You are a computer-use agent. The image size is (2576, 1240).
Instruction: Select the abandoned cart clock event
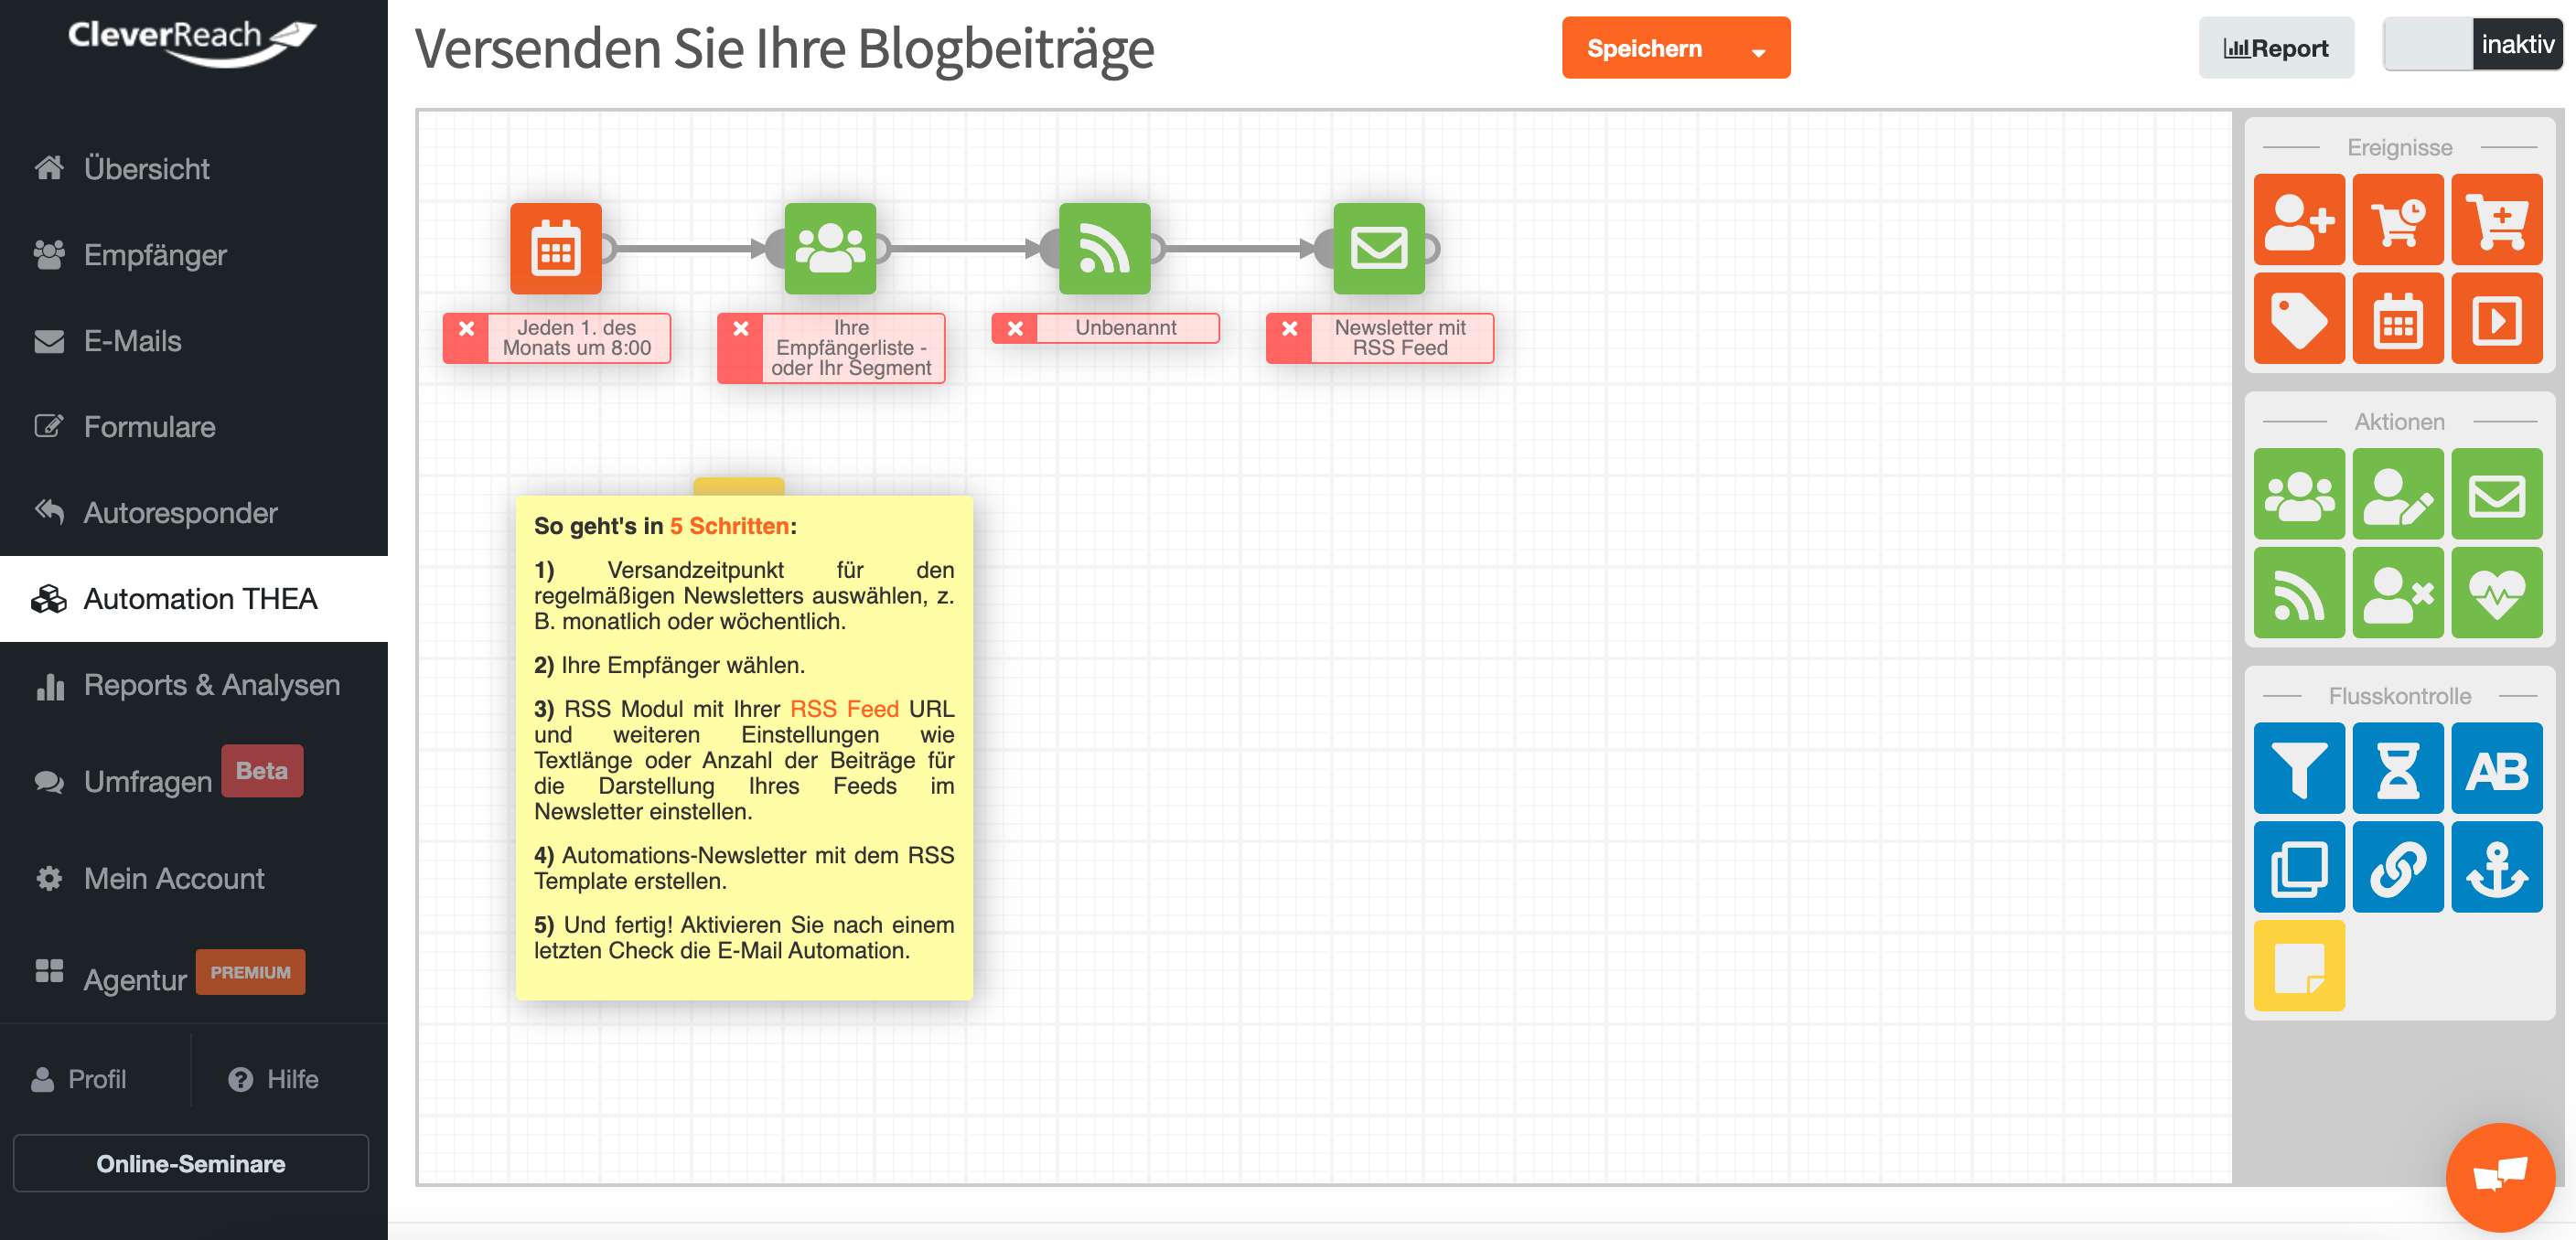pos(2397,219)
